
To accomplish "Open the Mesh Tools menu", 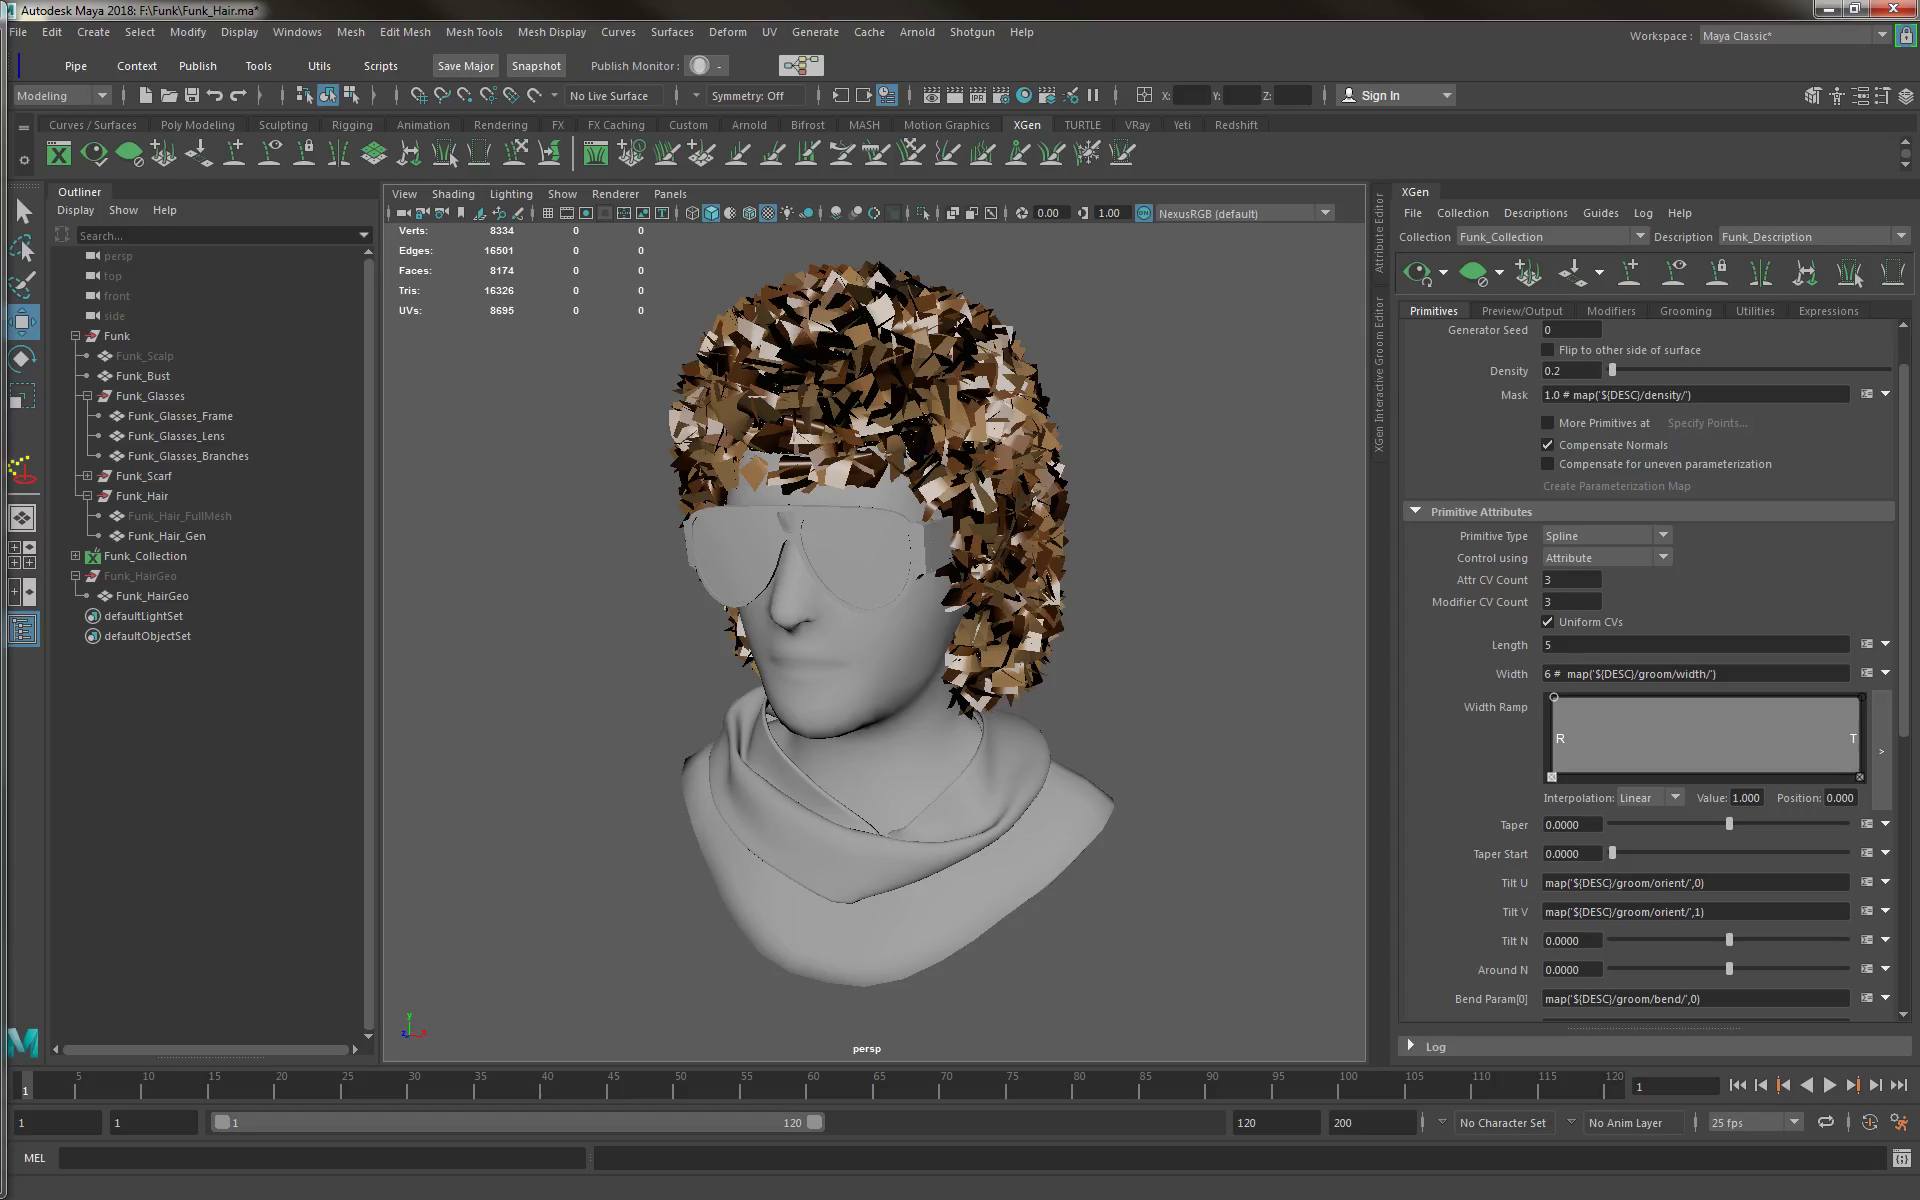I will (474, 32).
